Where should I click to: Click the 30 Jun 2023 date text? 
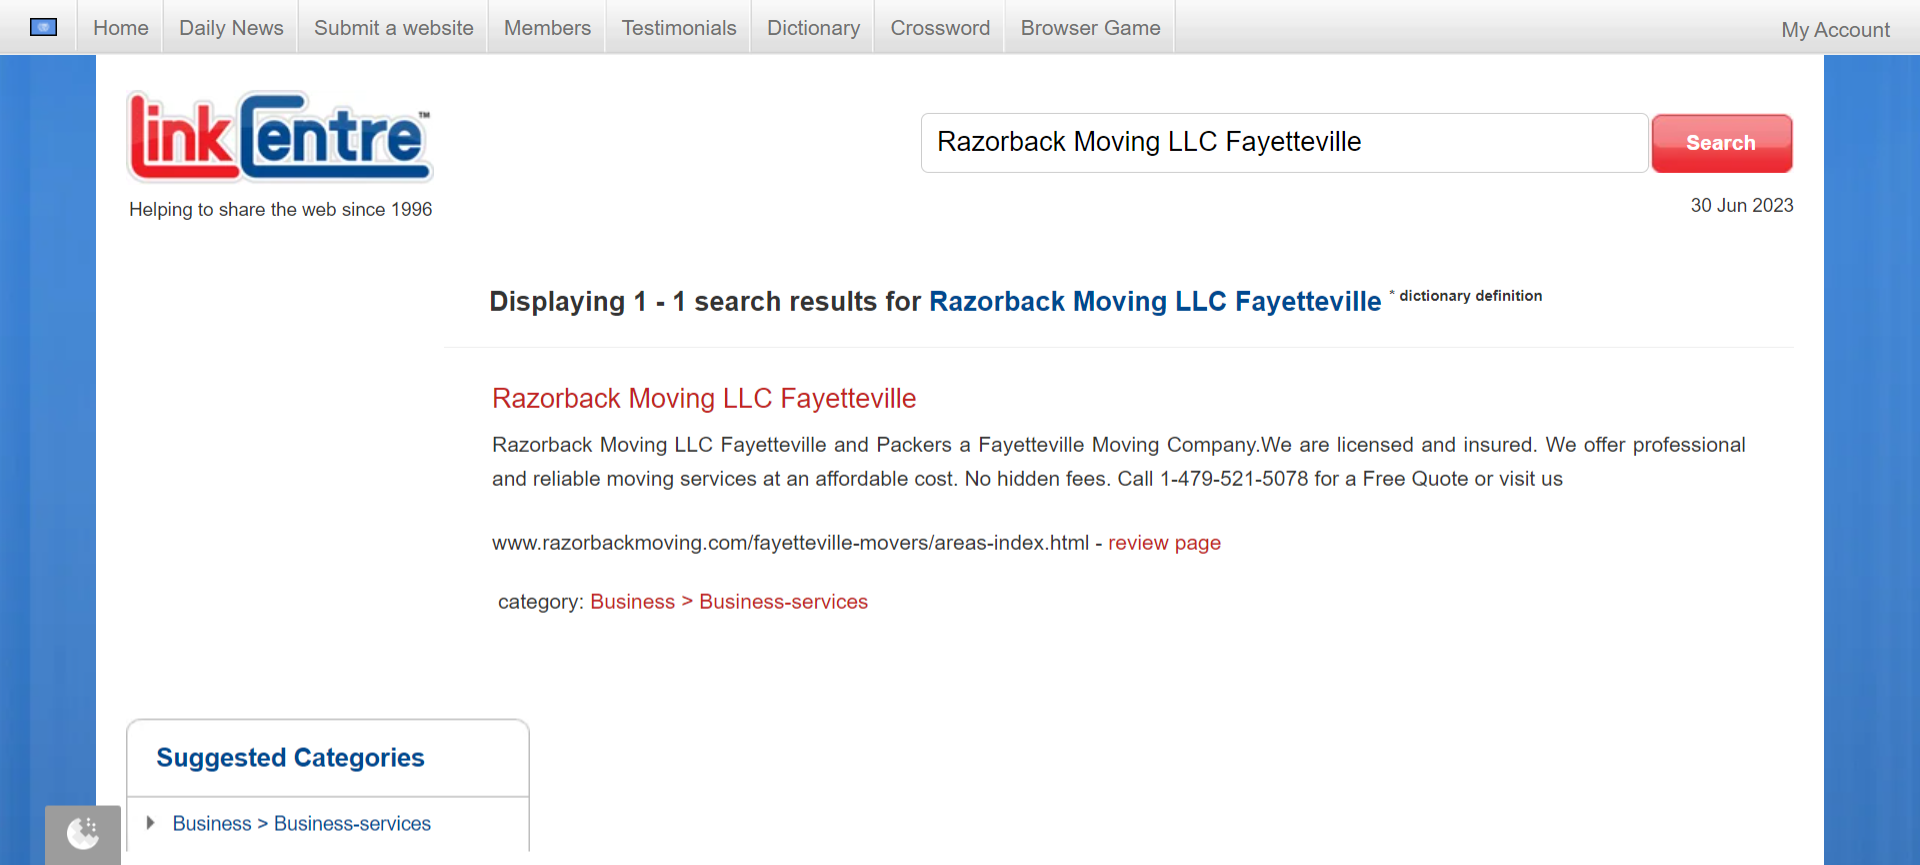pyautogui.click(x=1741, y=206)
